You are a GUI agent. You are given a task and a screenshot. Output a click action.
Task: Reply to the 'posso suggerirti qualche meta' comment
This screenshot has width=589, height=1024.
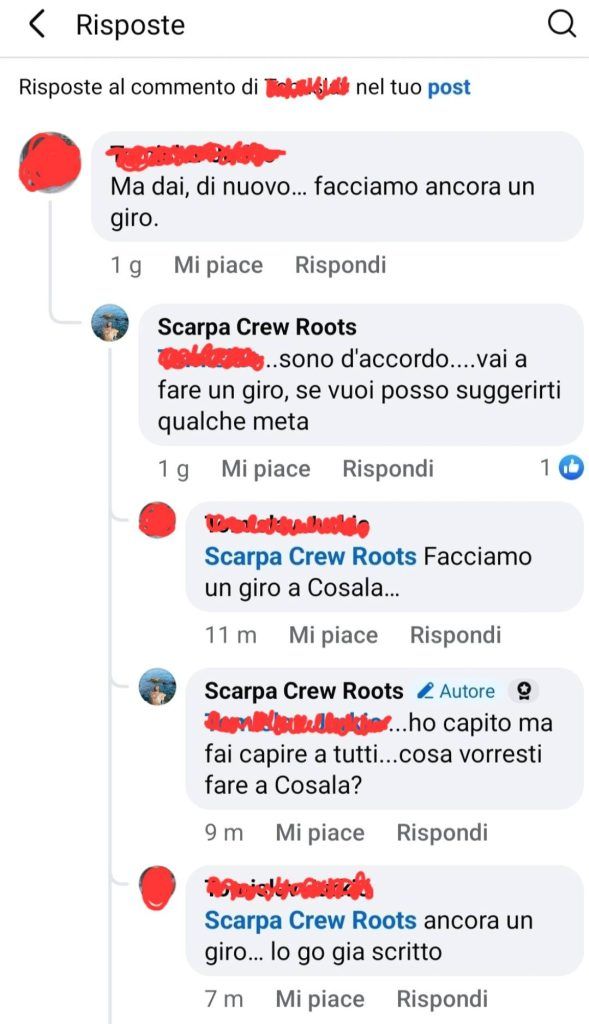tap(388, 469)
